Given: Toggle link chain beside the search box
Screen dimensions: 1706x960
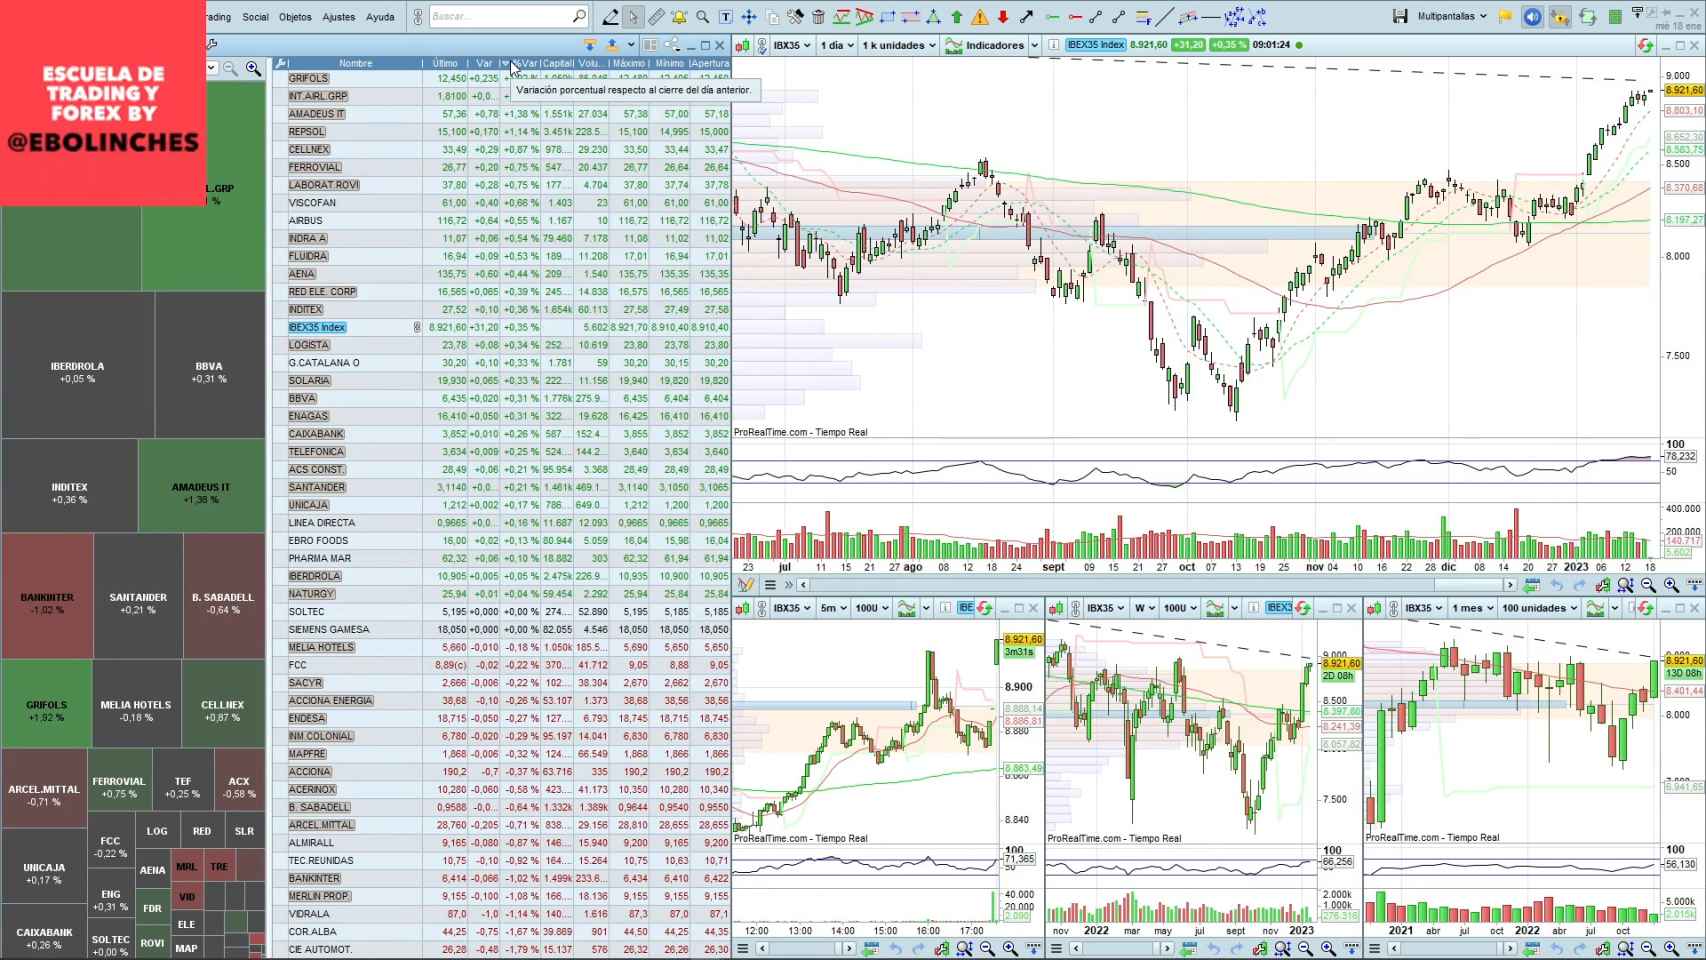Looking at the screenshot, I should coord(417,16).
